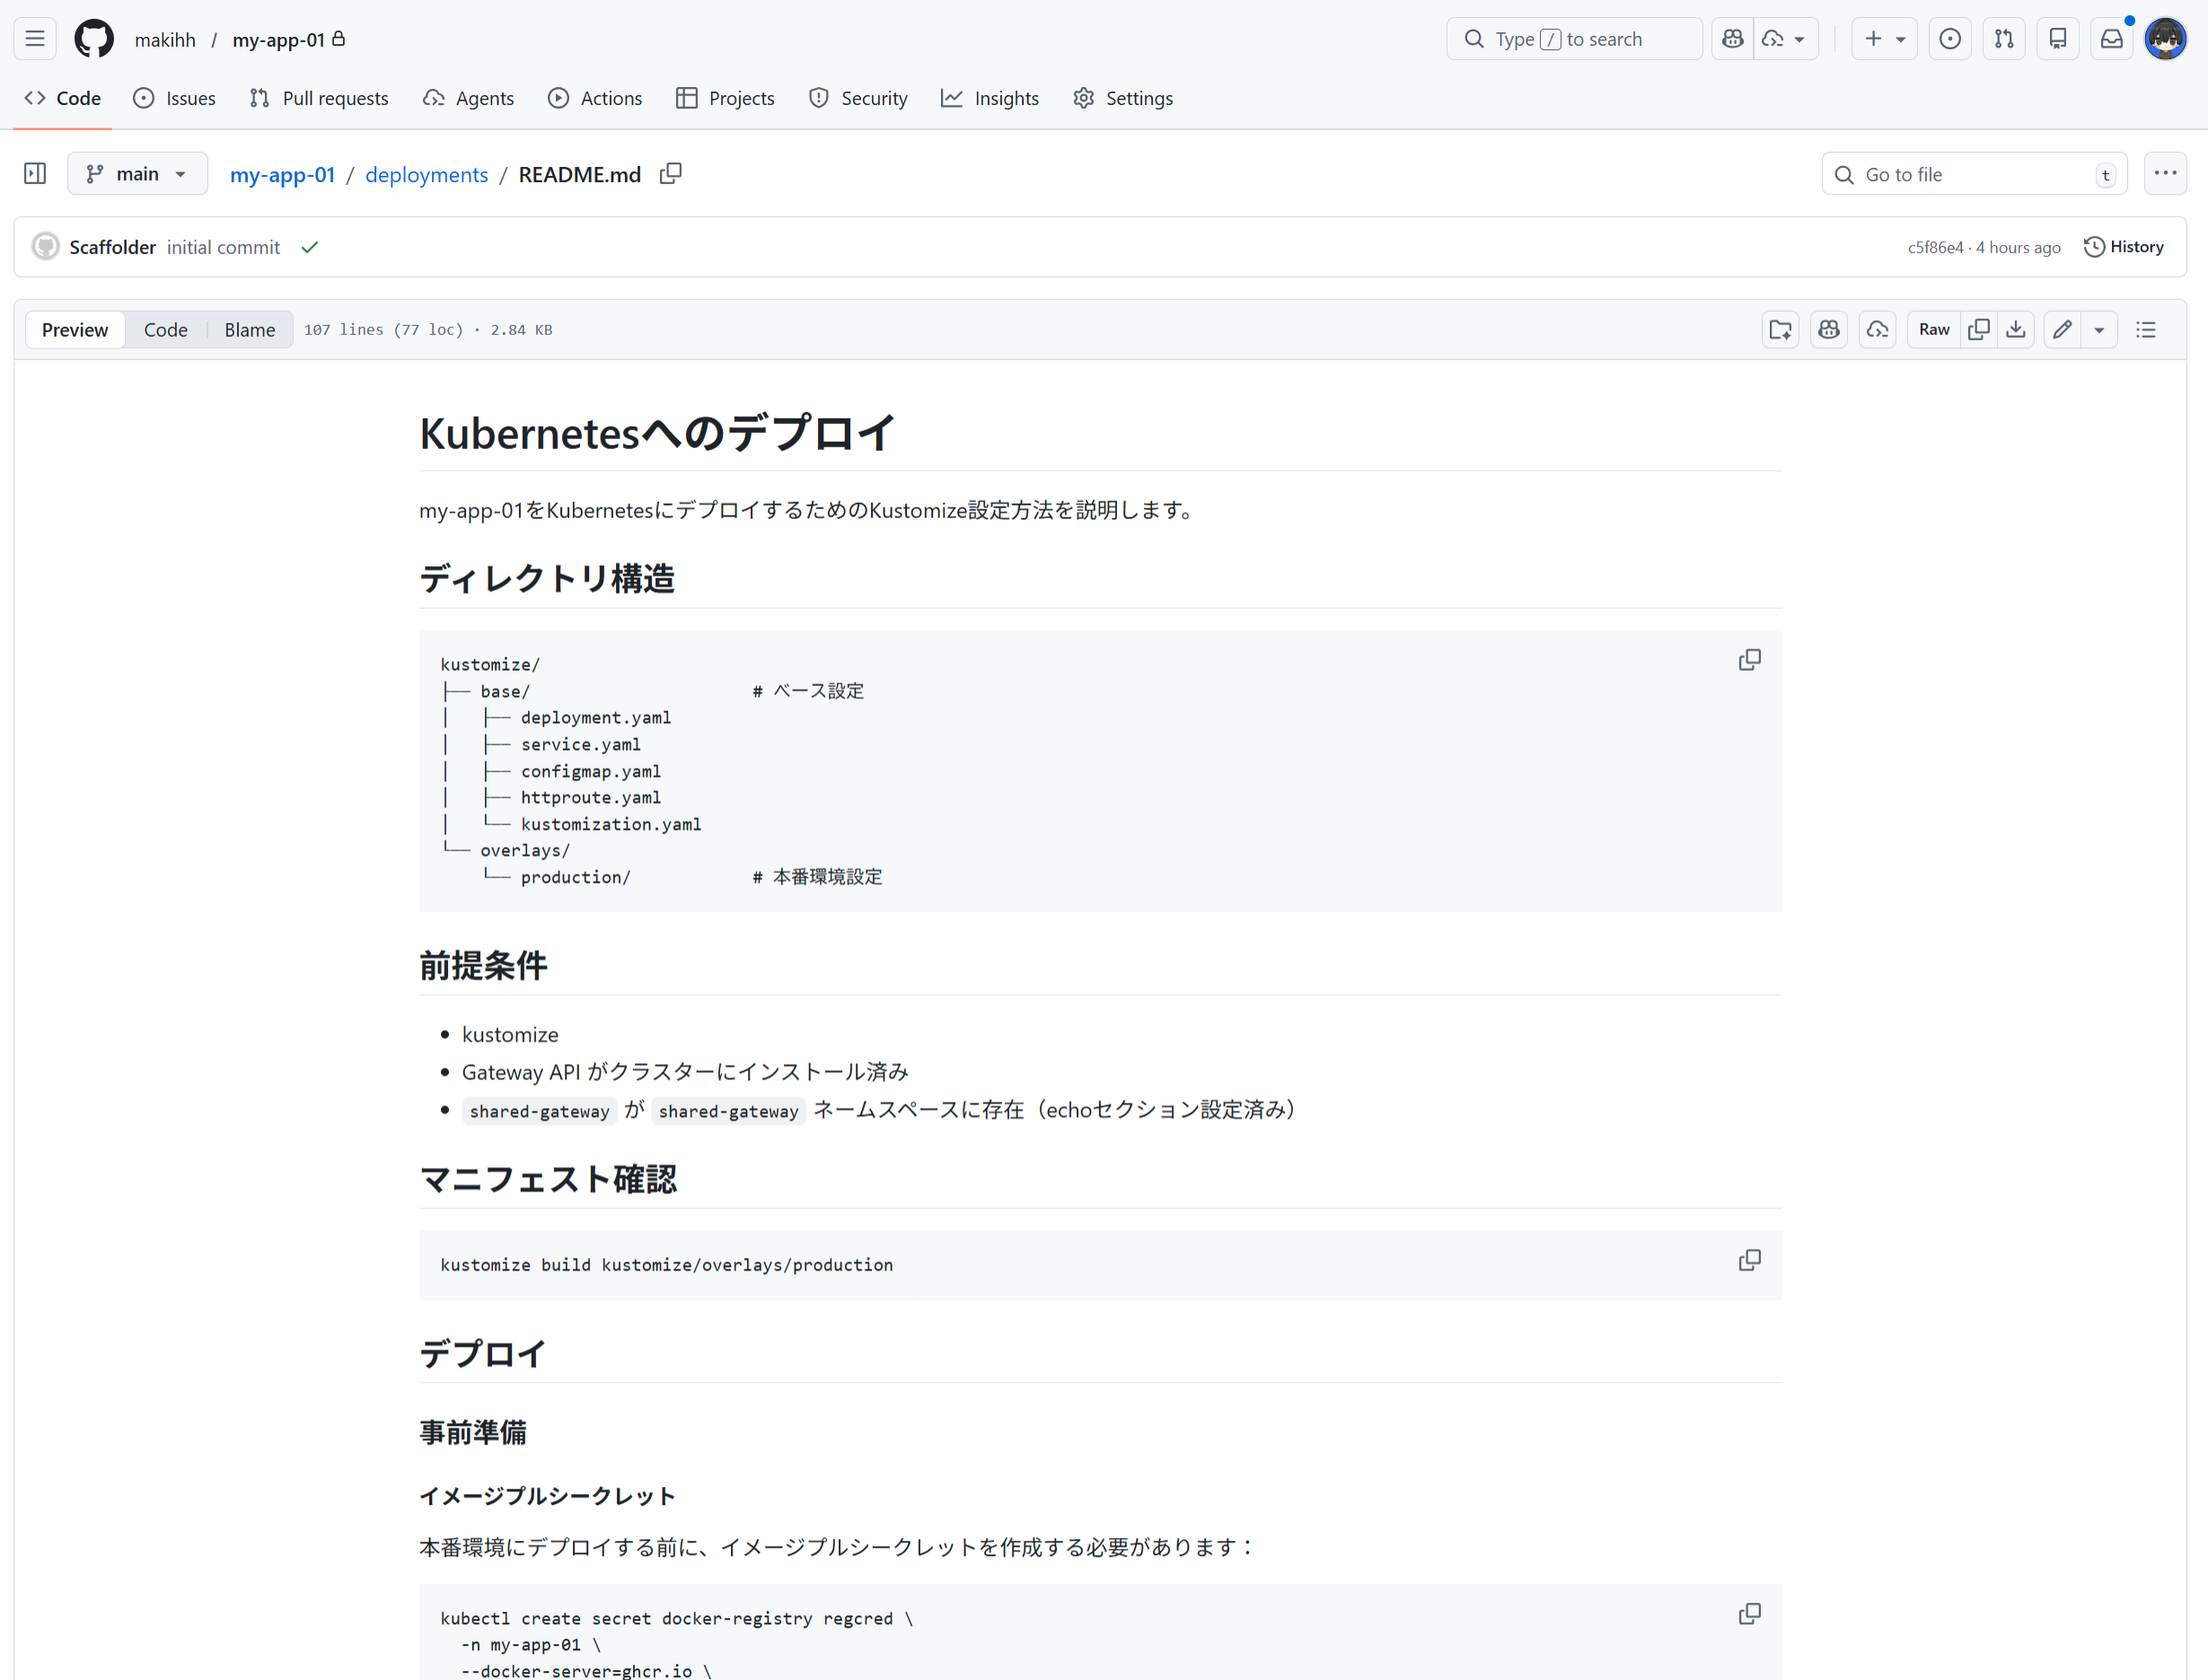Copy the README.md file path
This screenshot has height=1680, width=2208.
pyautogui.click(x=671, y=174)
